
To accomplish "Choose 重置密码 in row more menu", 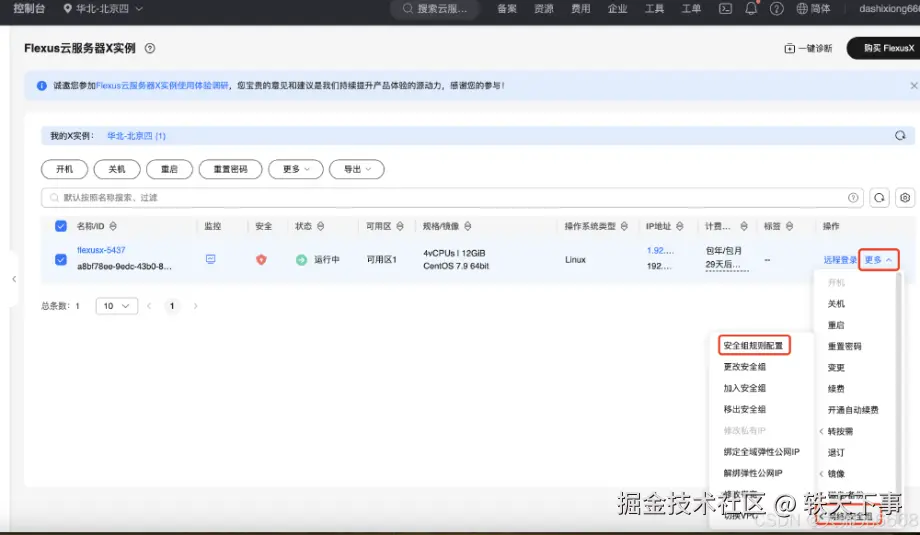I will coord(844,347).
